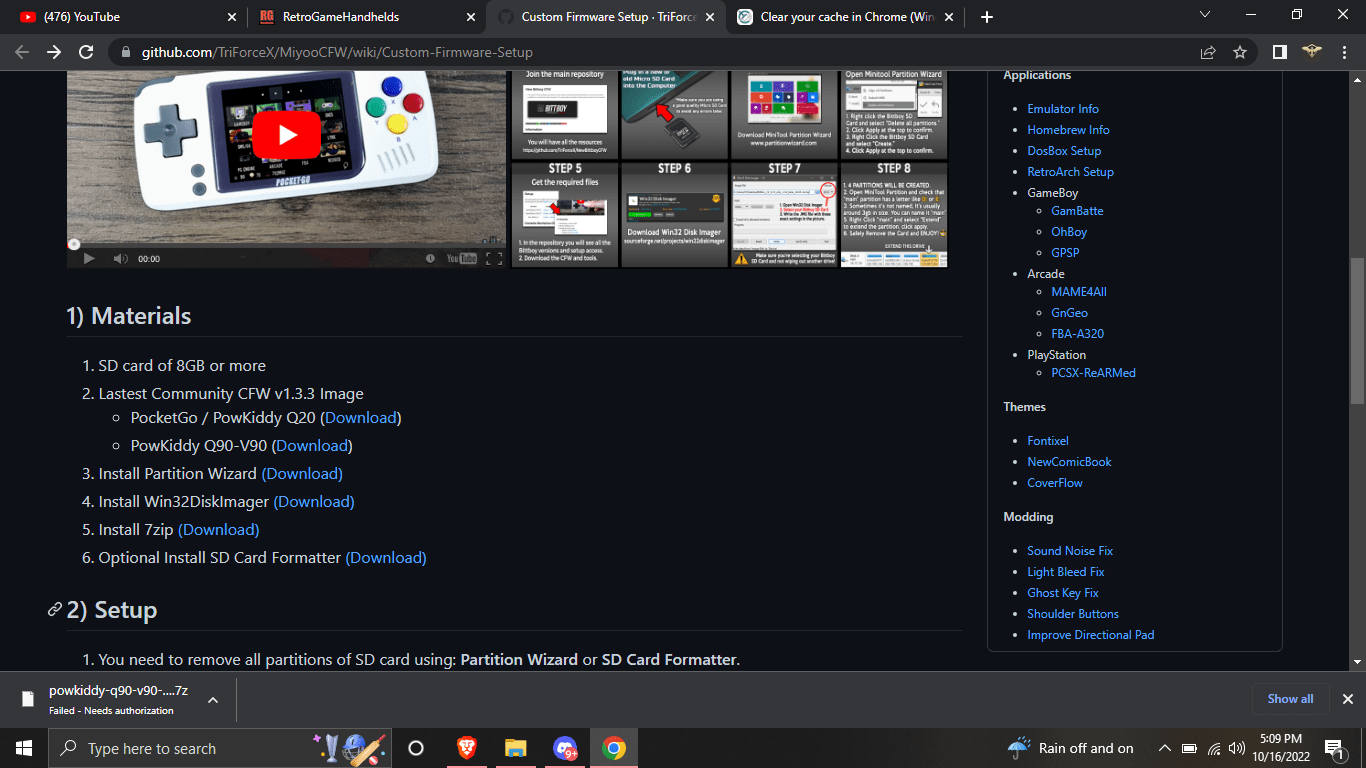
Task: Download PocketGo / PowKiddy Q20 image
Action: (x=360, y=418)
